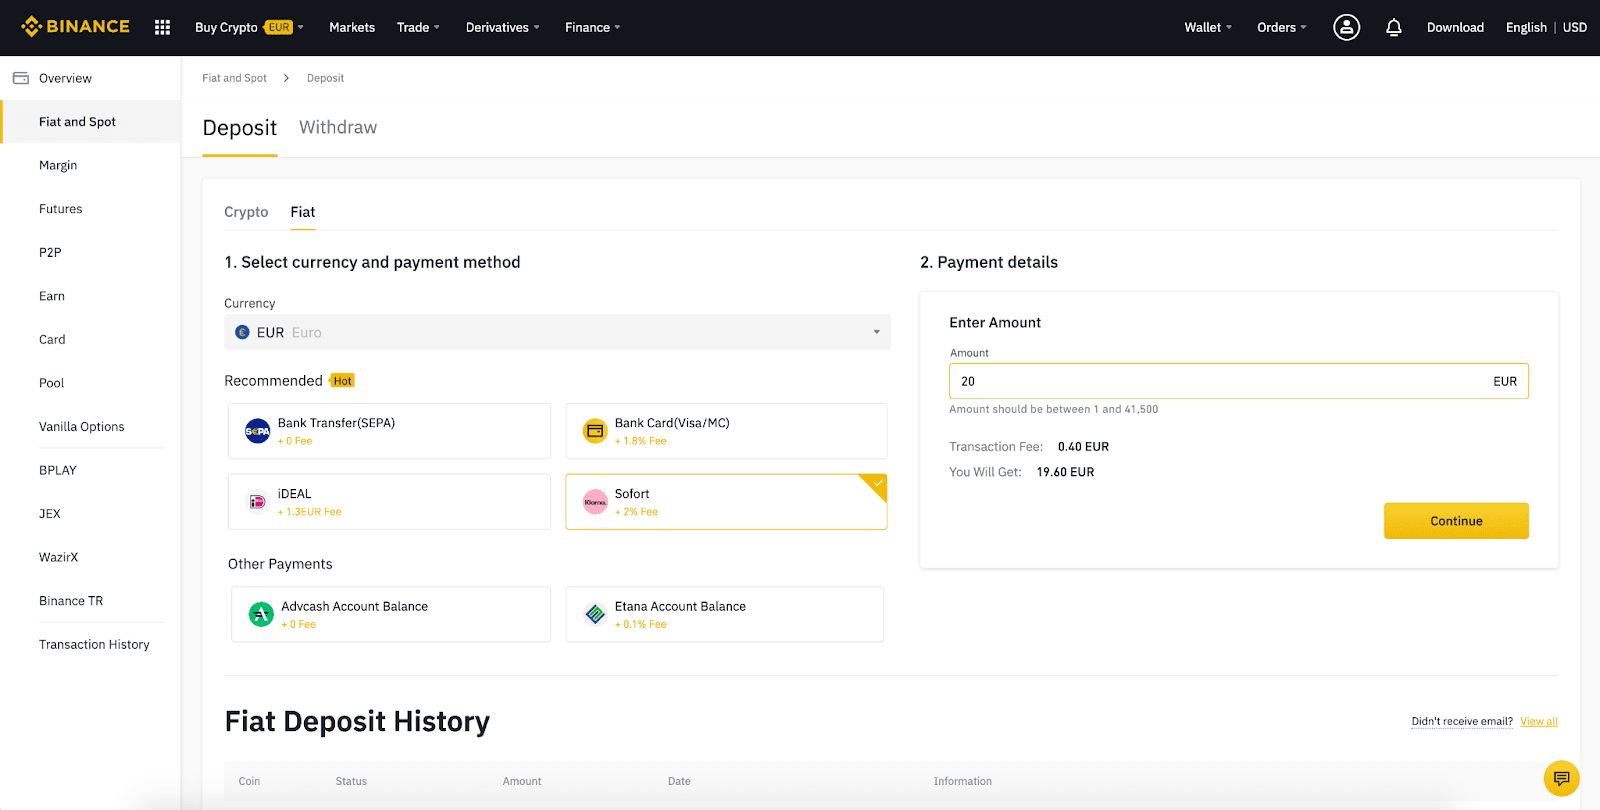
Task: Expand the Buy Crypto dropdown
Action: (300, 27)
